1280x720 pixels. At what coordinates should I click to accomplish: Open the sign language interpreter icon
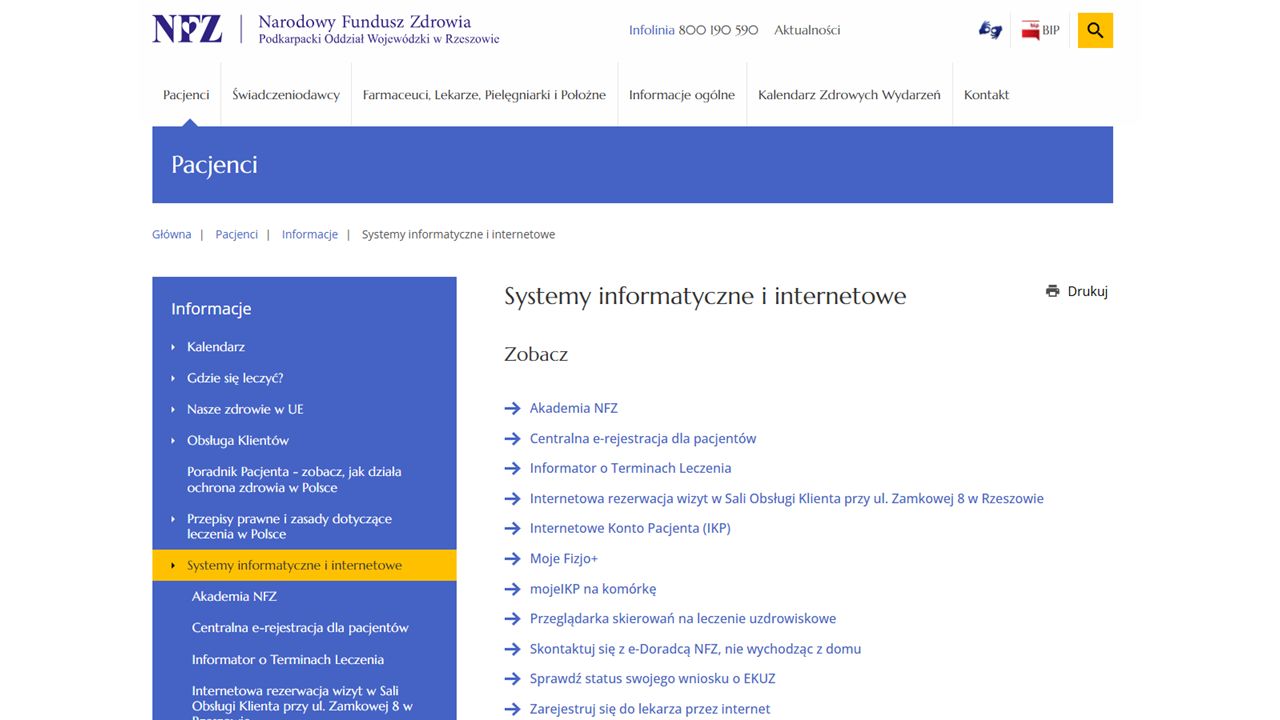(x=990, y=30)
